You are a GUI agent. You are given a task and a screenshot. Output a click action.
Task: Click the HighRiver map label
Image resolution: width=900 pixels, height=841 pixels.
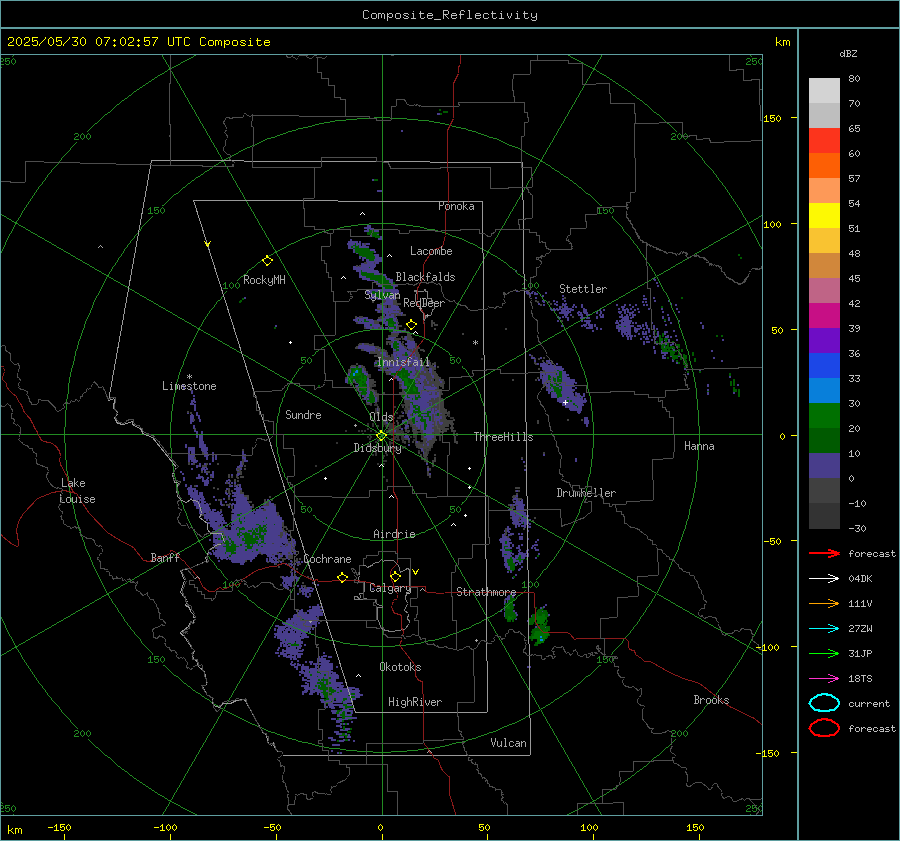coord(415,702)
